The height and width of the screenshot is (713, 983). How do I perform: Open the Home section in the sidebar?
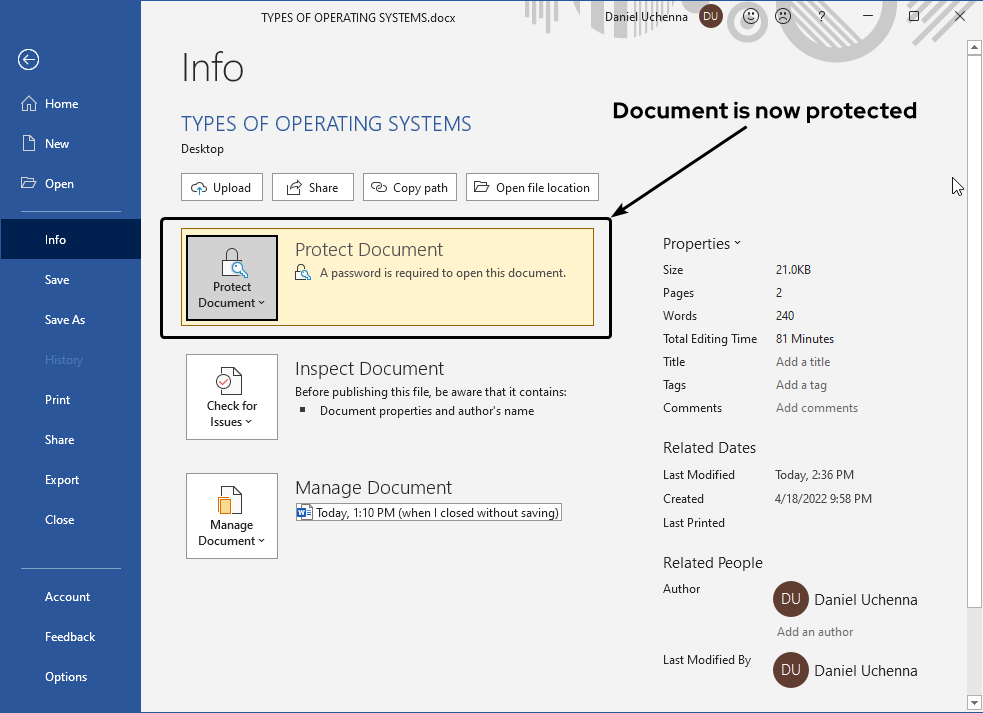pos(60,103)
